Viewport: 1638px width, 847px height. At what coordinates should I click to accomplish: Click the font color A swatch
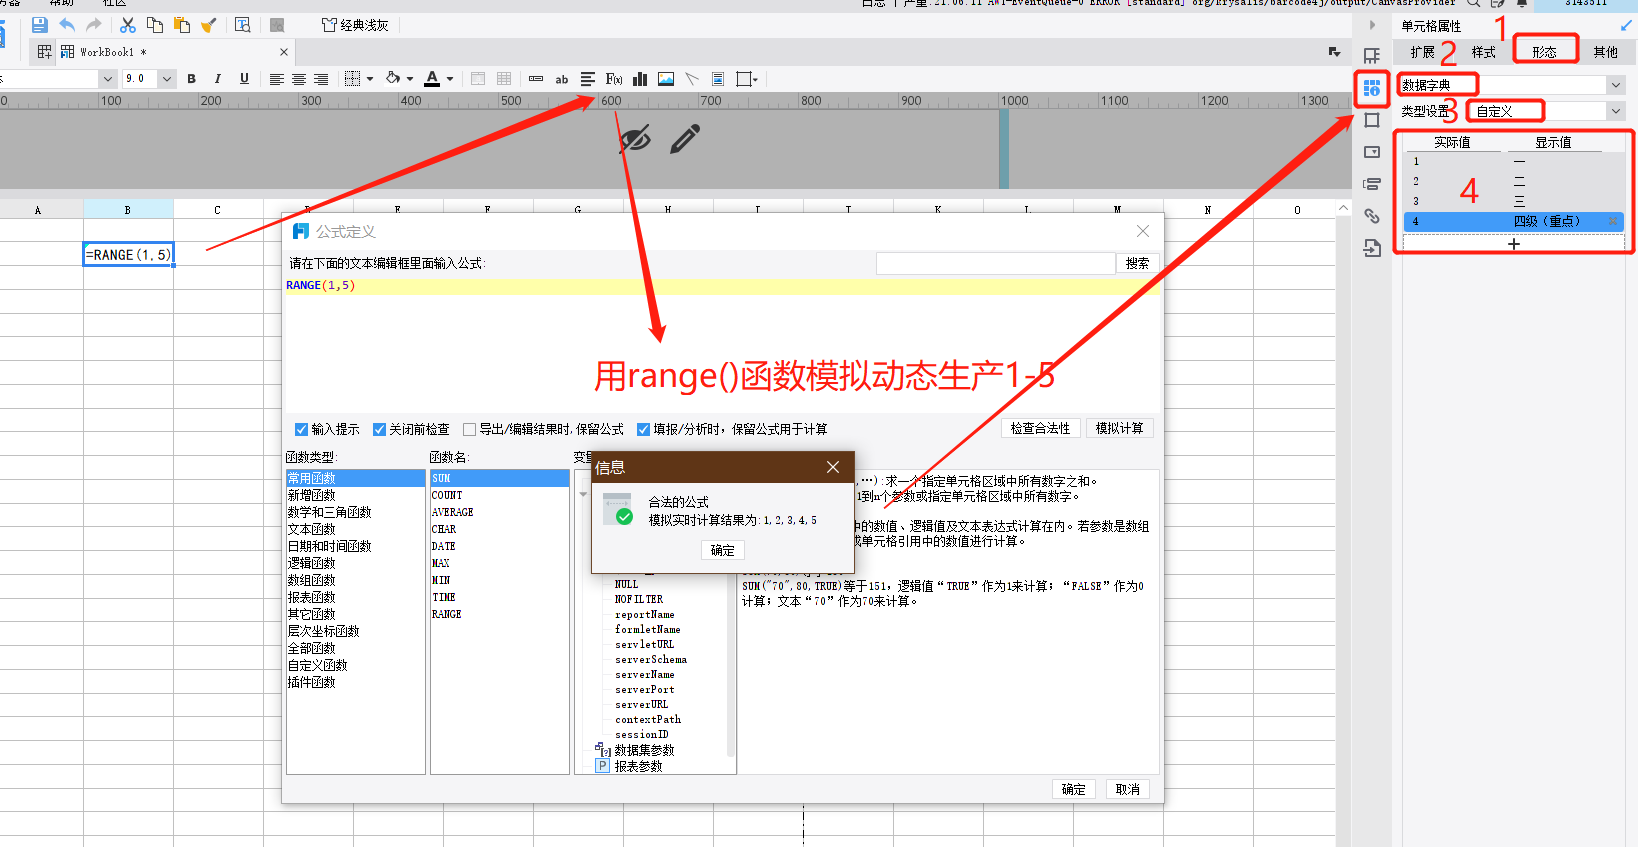(x=432, y=79)
